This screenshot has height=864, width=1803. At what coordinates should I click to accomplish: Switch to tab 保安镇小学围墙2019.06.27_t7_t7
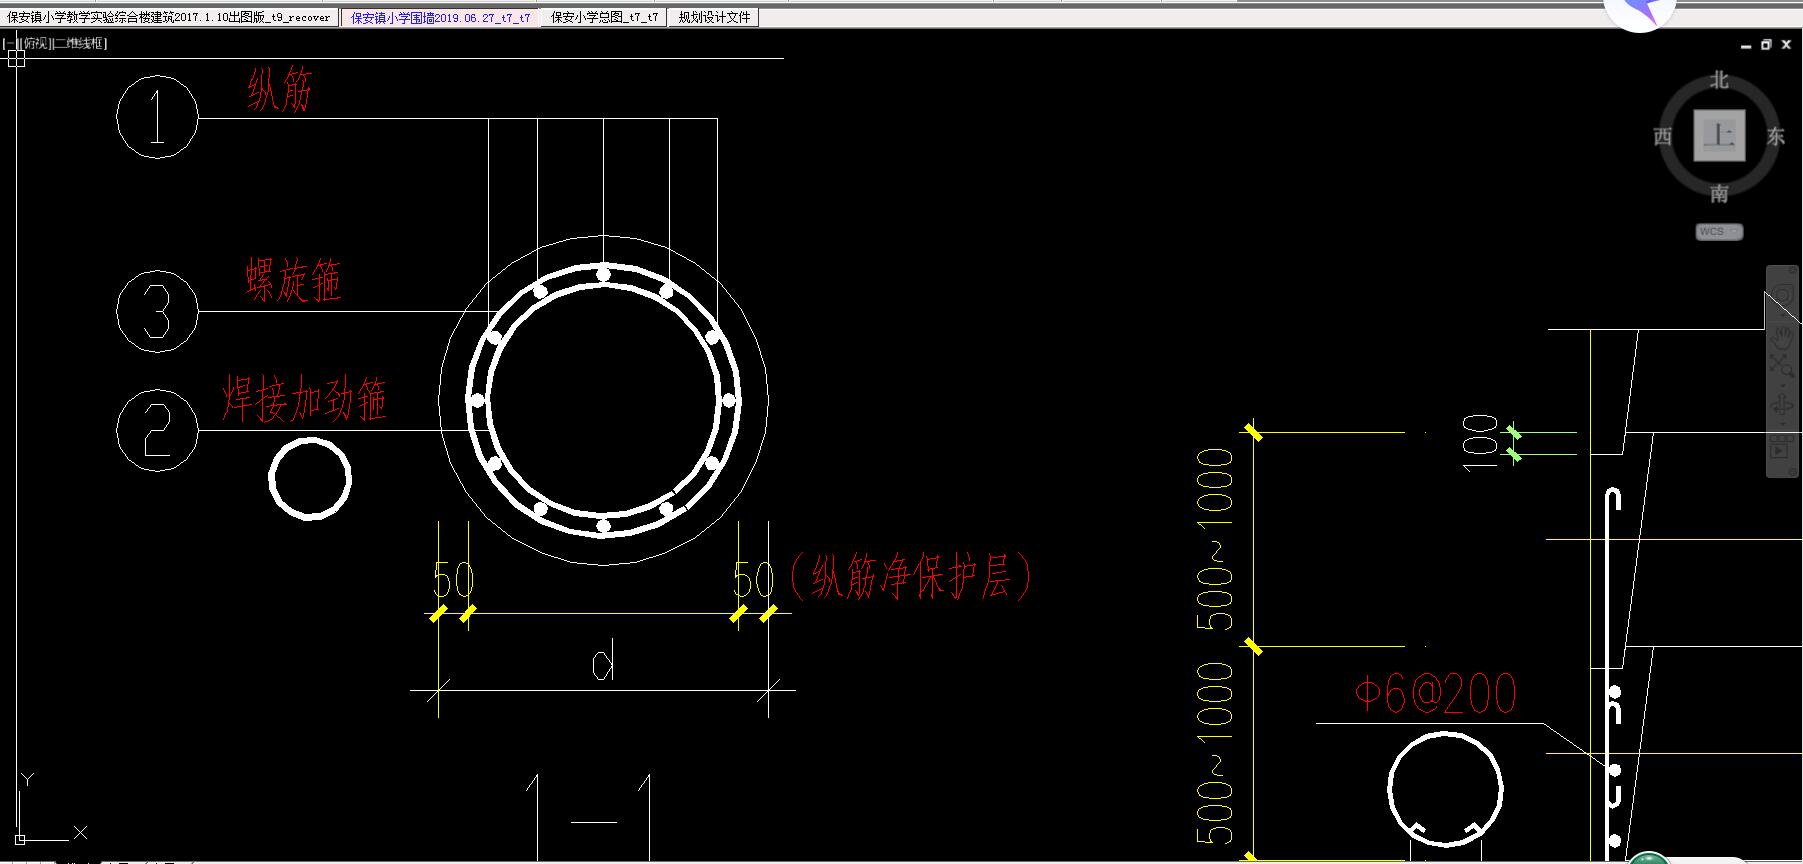[x=440, y=17]
